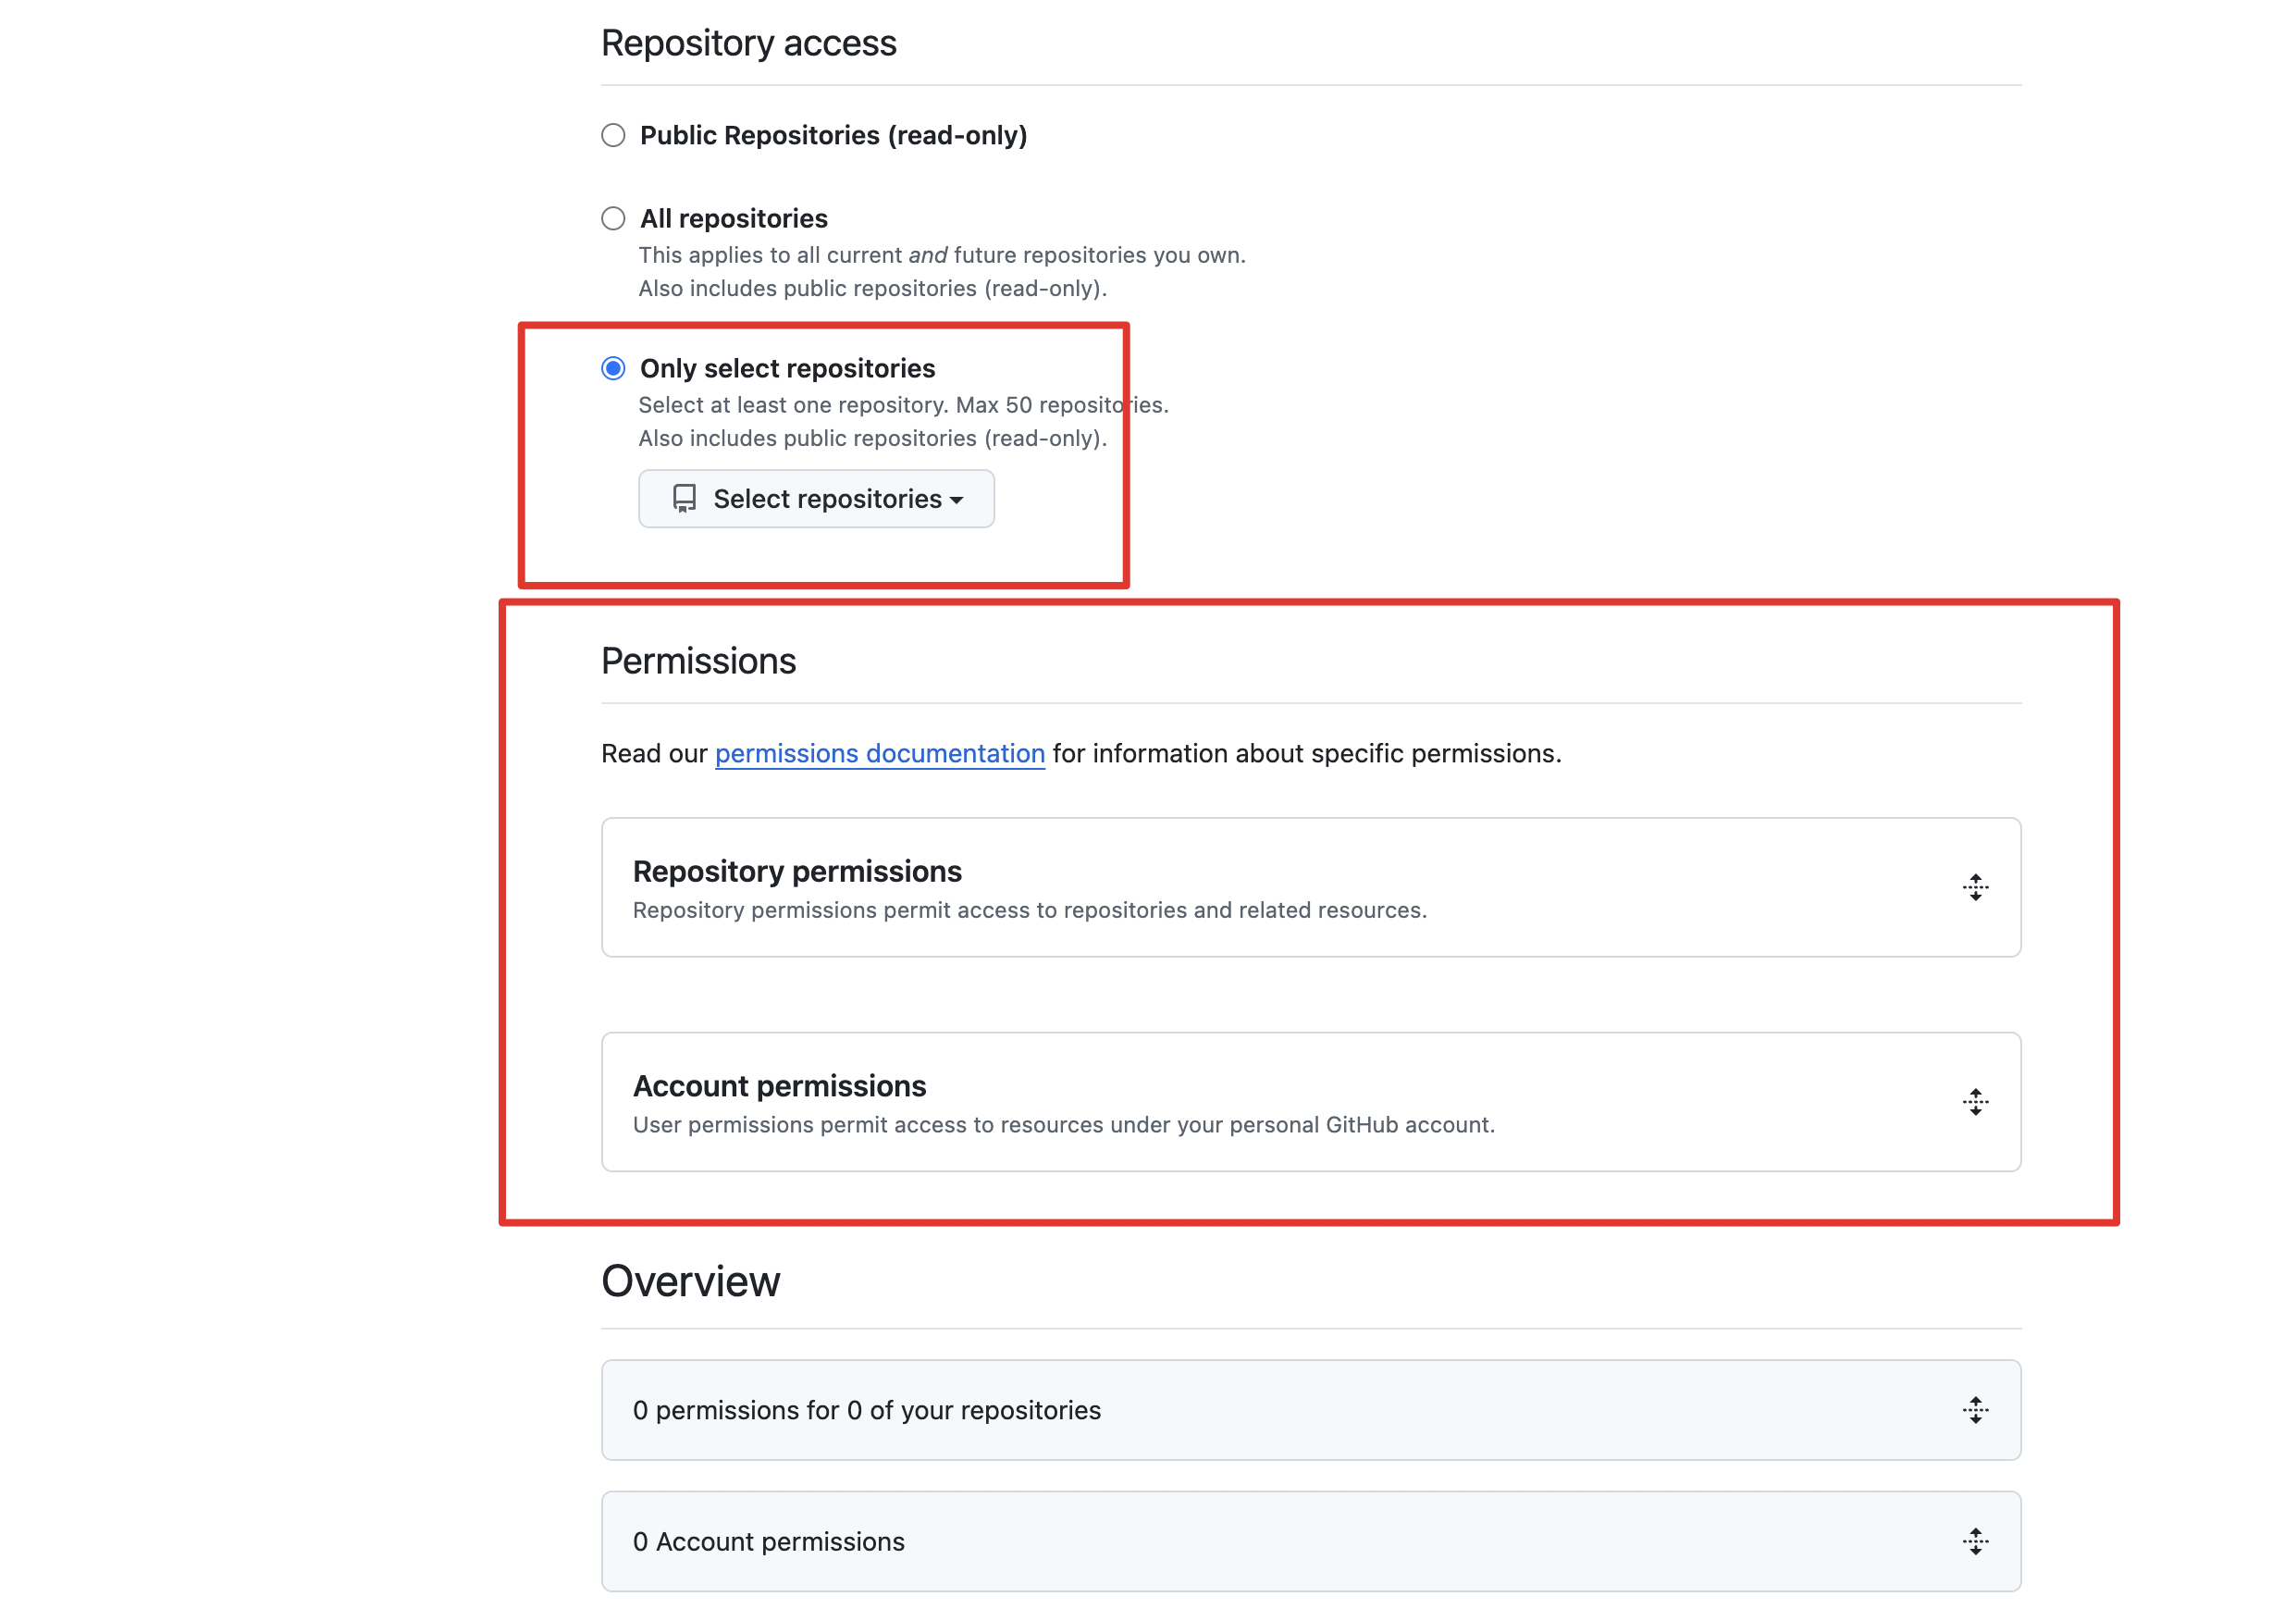The image size is (2296, 1621).
Task: Click the repository icon in Select repositories button
Action: click(684, 499)
